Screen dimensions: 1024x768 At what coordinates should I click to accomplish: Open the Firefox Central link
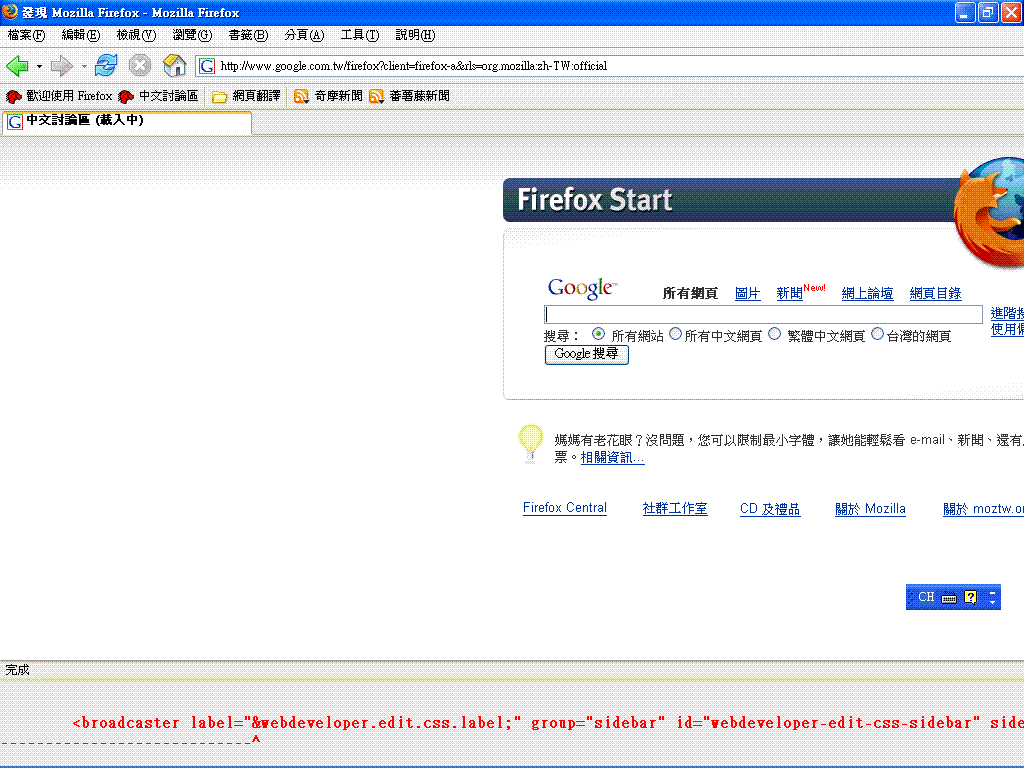[565, 508]
